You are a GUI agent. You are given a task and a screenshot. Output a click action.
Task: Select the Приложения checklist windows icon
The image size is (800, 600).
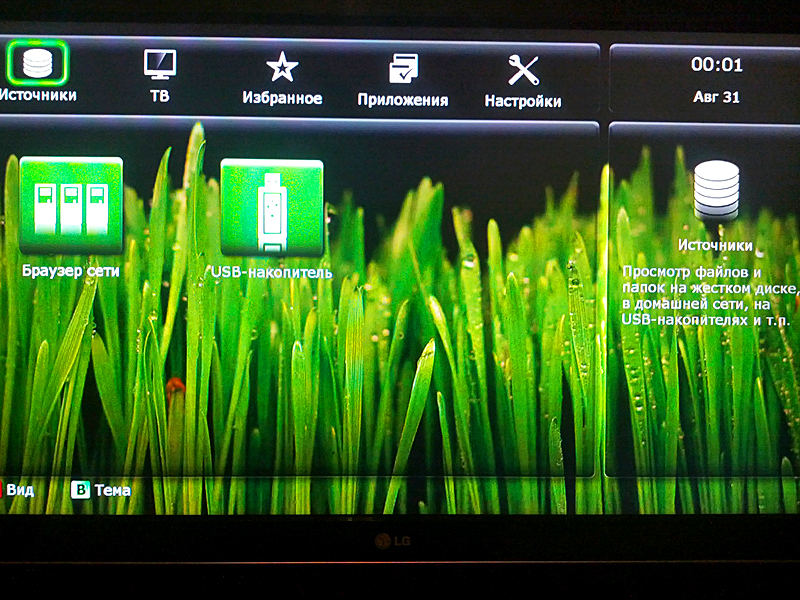pos(403,68)
